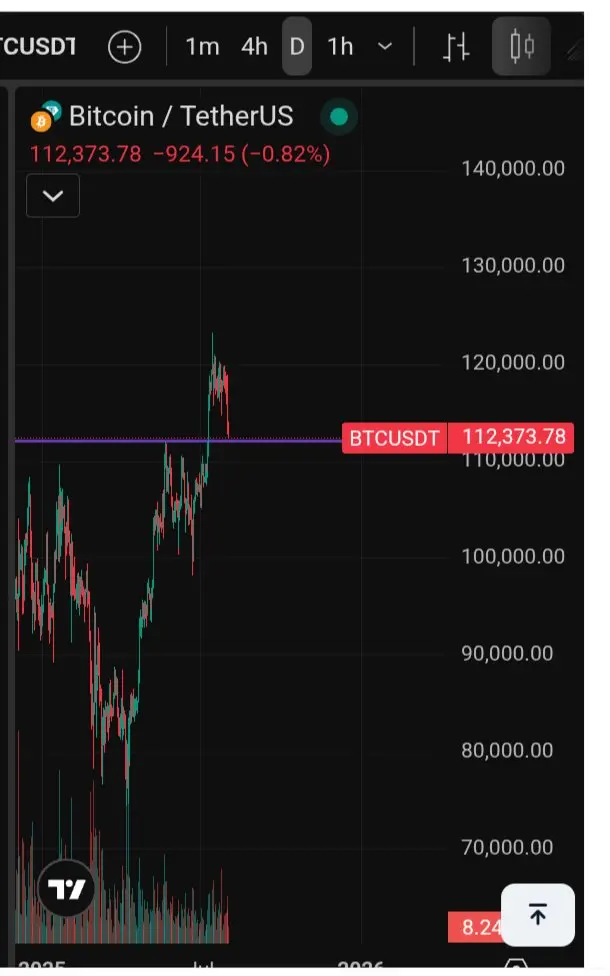
Task: Select the D daily timeframe
Action: coord(297,47)
